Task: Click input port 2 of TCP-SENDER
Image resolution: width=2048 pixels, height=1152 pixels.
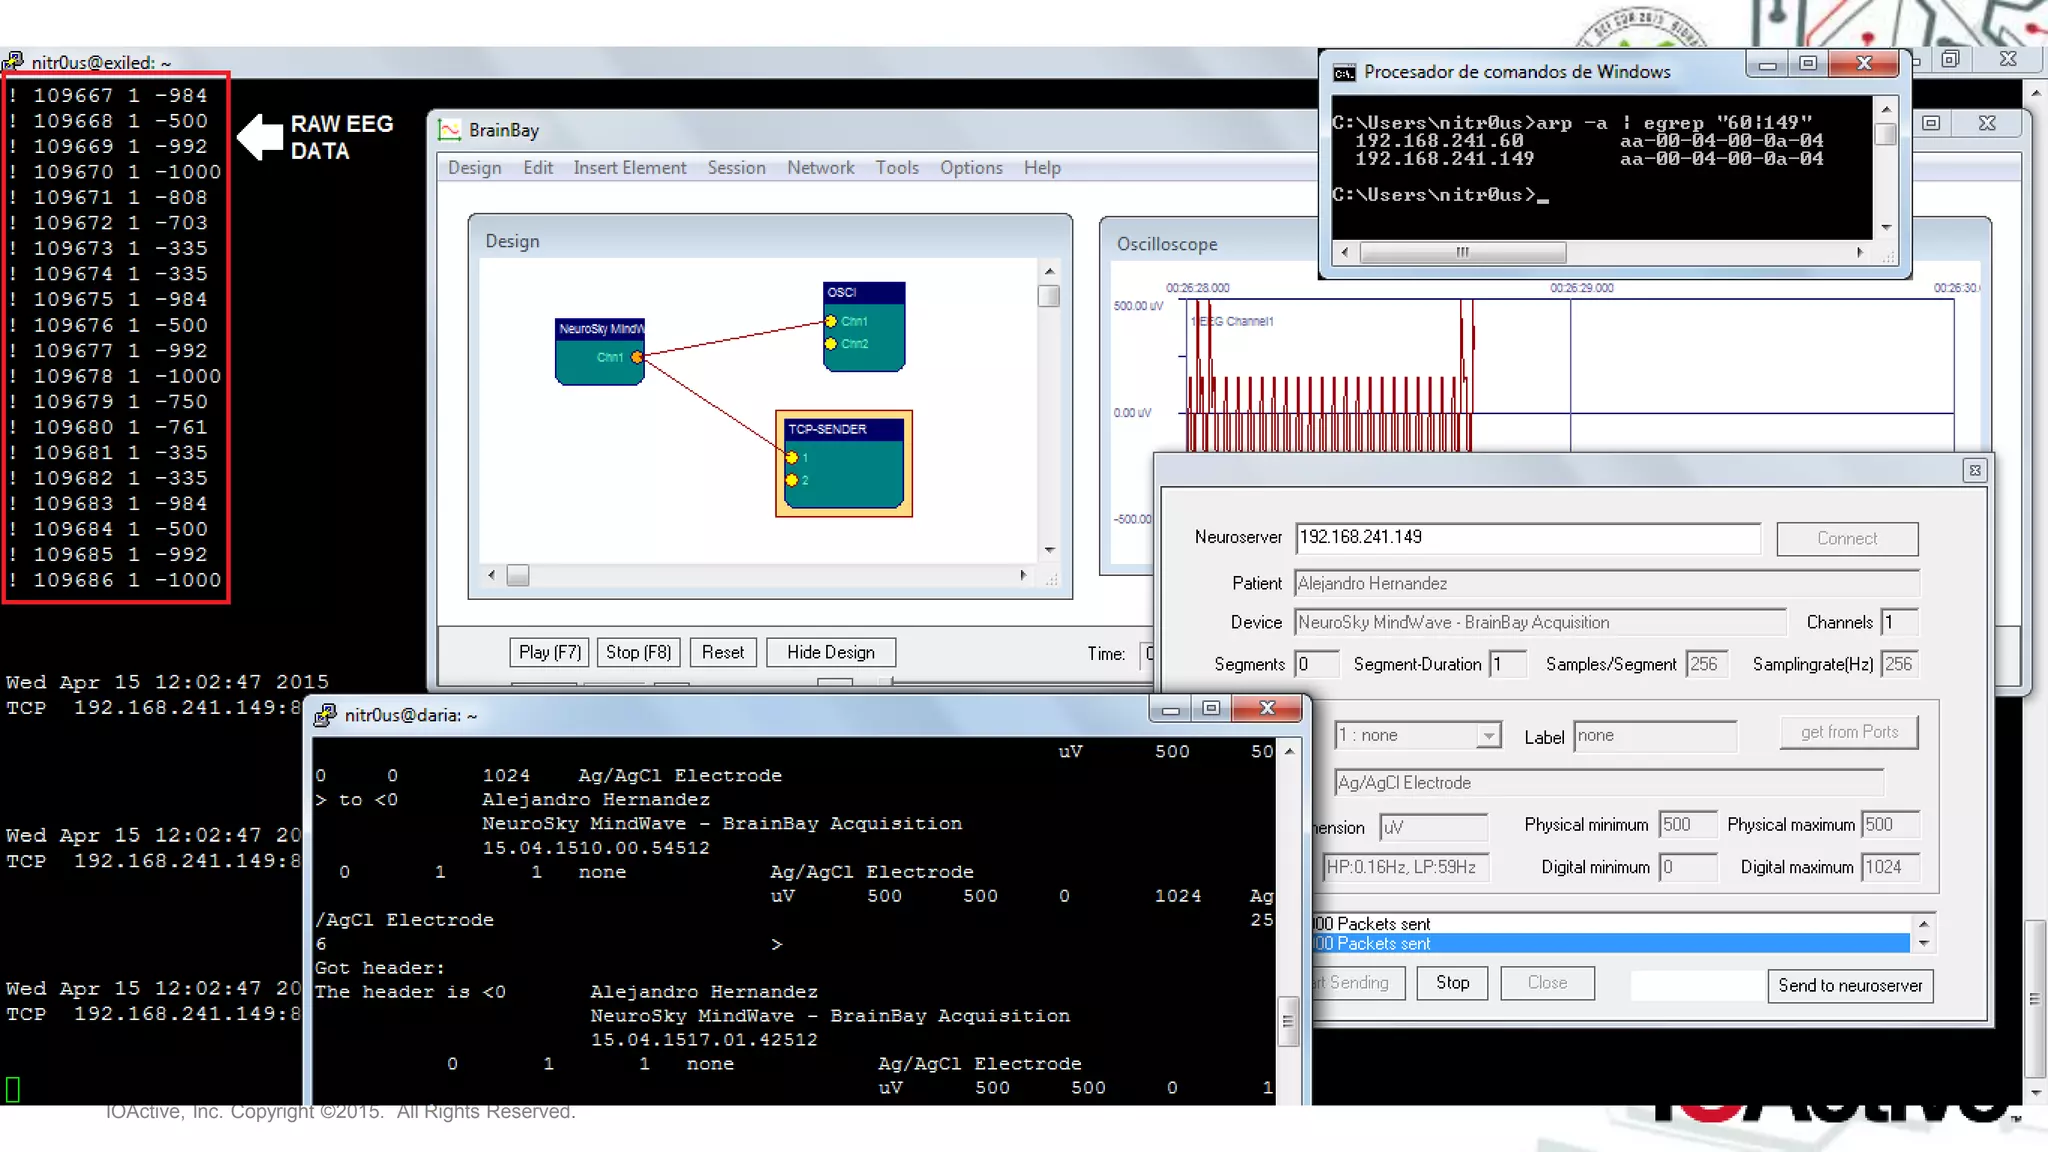Action: point(792,480)
